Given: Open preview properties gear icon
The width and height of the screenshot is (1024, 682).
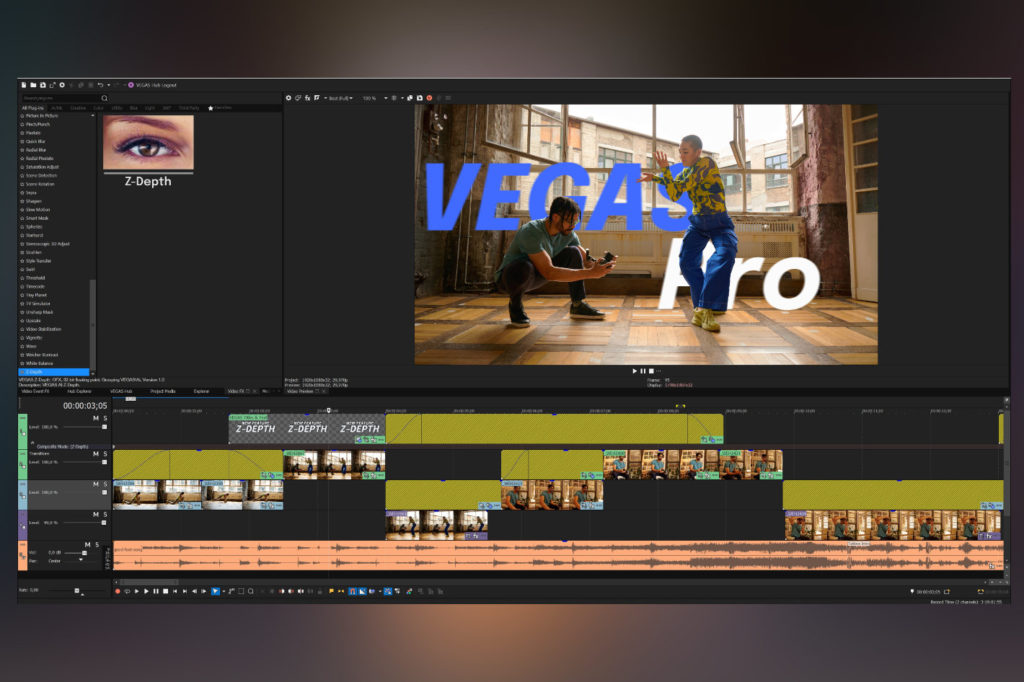Looking at the screenshot, I should click(x=288, y=98).
